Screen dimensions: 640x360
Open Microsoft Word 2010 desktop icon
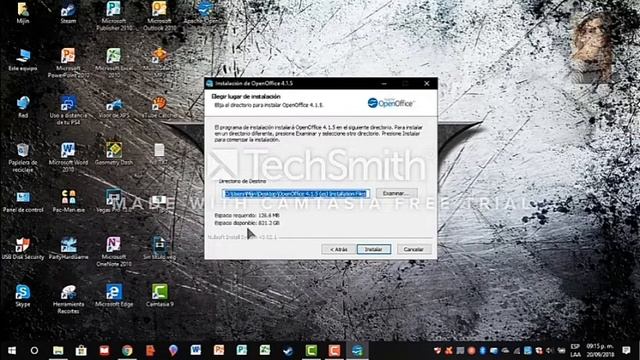pos(68,157)
